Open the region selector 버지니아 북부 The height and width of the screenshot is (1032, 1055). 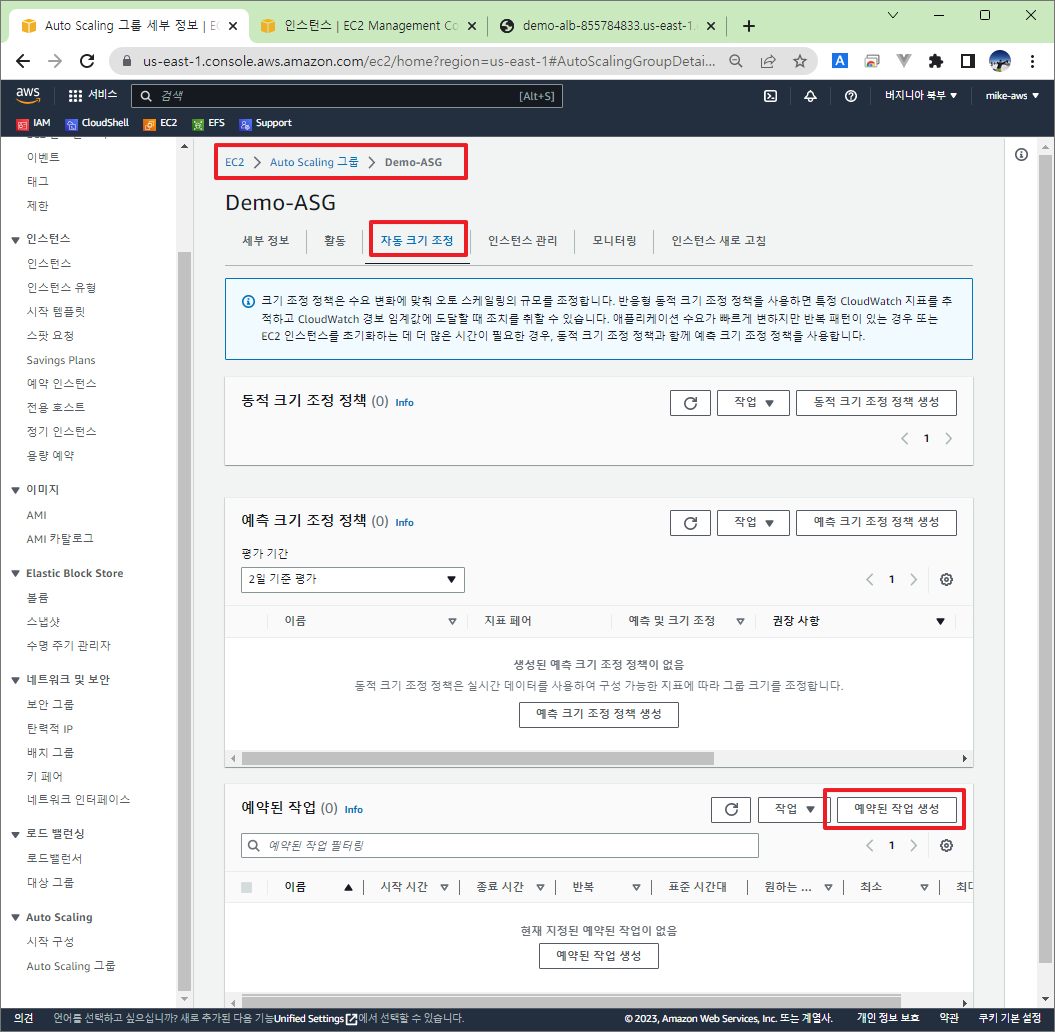coord(920,96)
